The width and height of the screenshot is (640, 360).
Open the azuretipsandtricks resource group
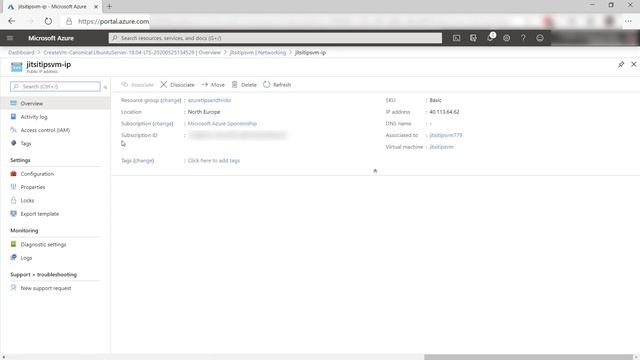click(x=209, y=100)
